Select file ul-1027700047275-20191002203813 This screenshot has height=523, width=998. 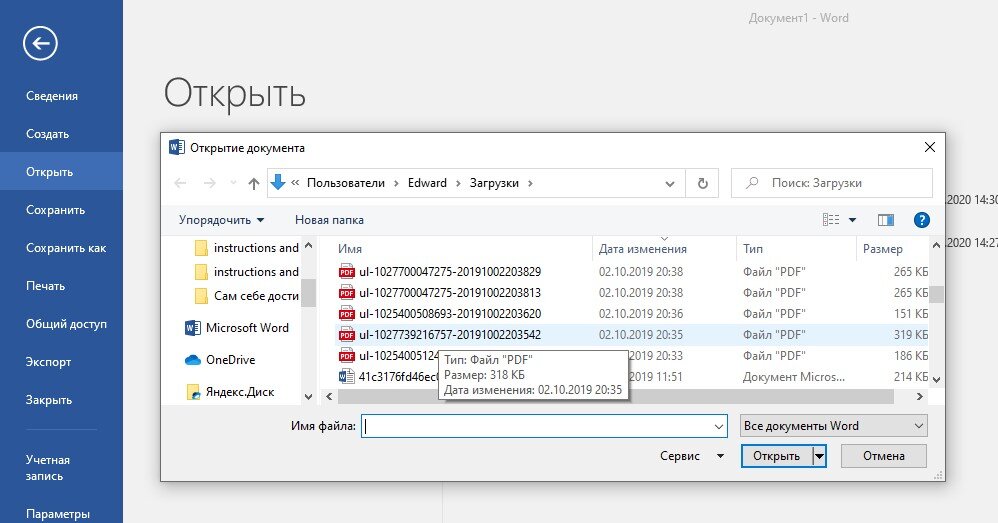[450, 293]
